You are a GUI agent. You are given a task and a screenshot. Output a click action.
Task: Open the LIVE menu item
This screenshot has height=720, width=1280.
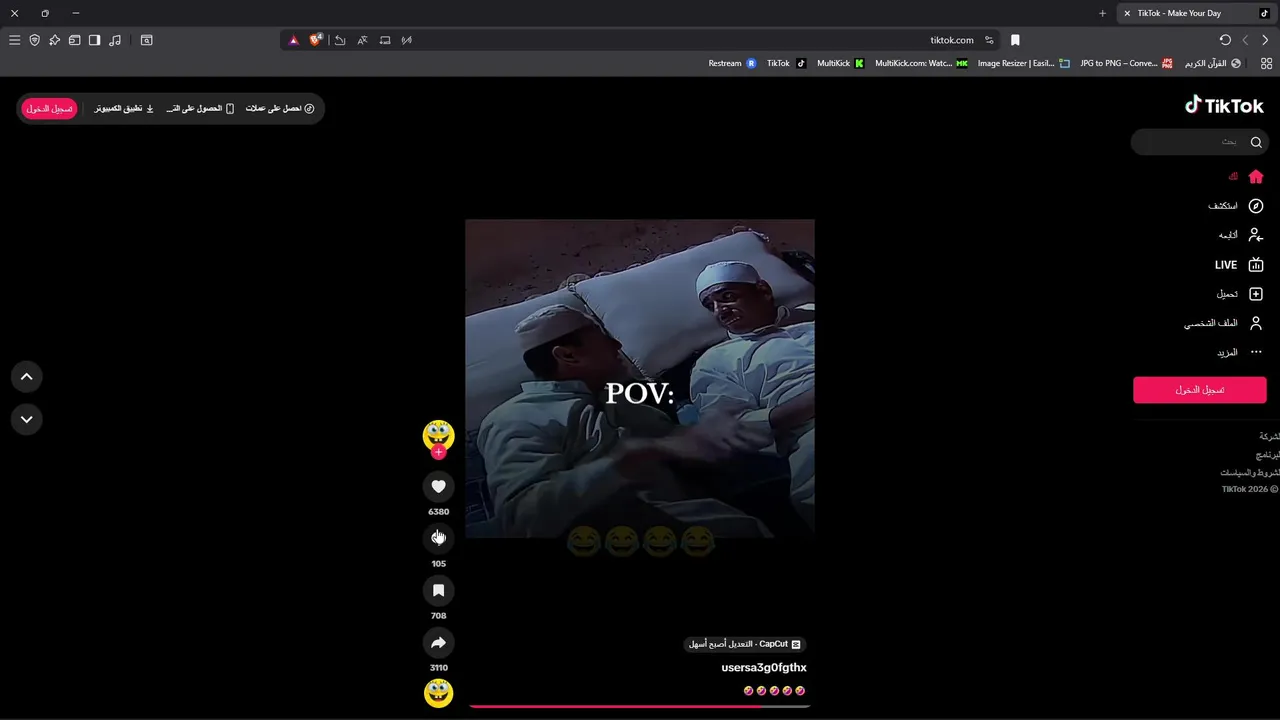1239,265
